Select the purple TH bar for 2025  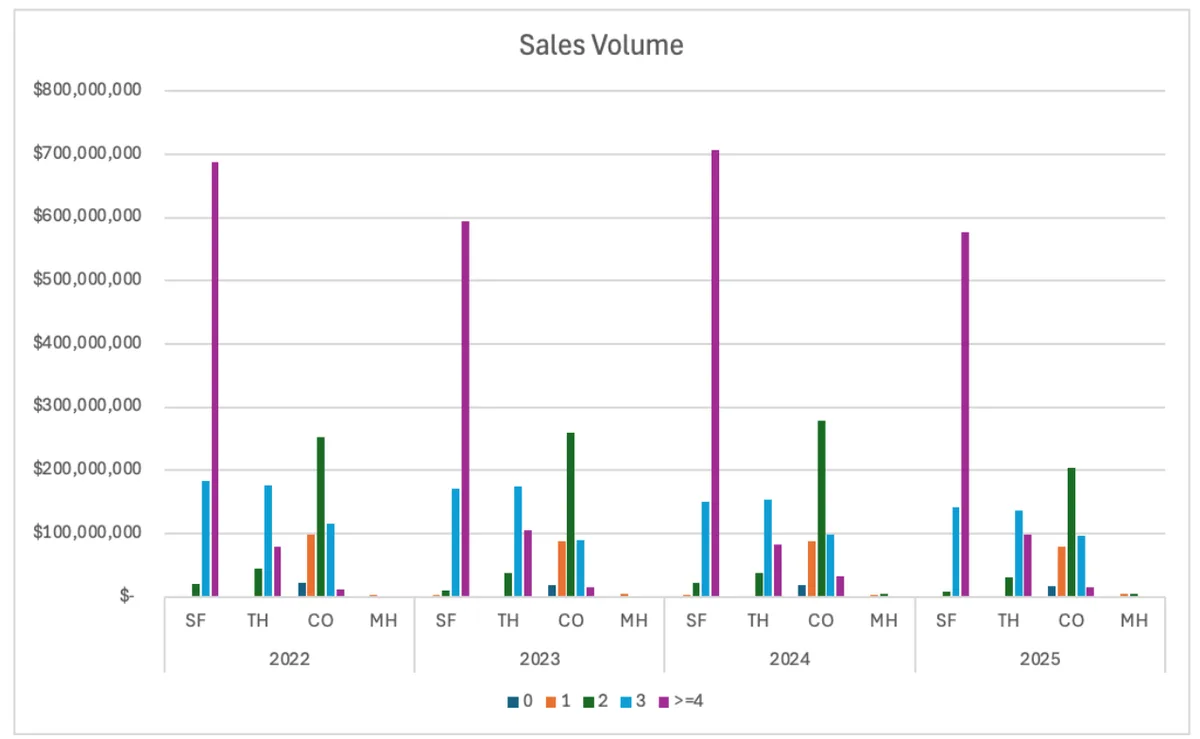coord(1028,565)
